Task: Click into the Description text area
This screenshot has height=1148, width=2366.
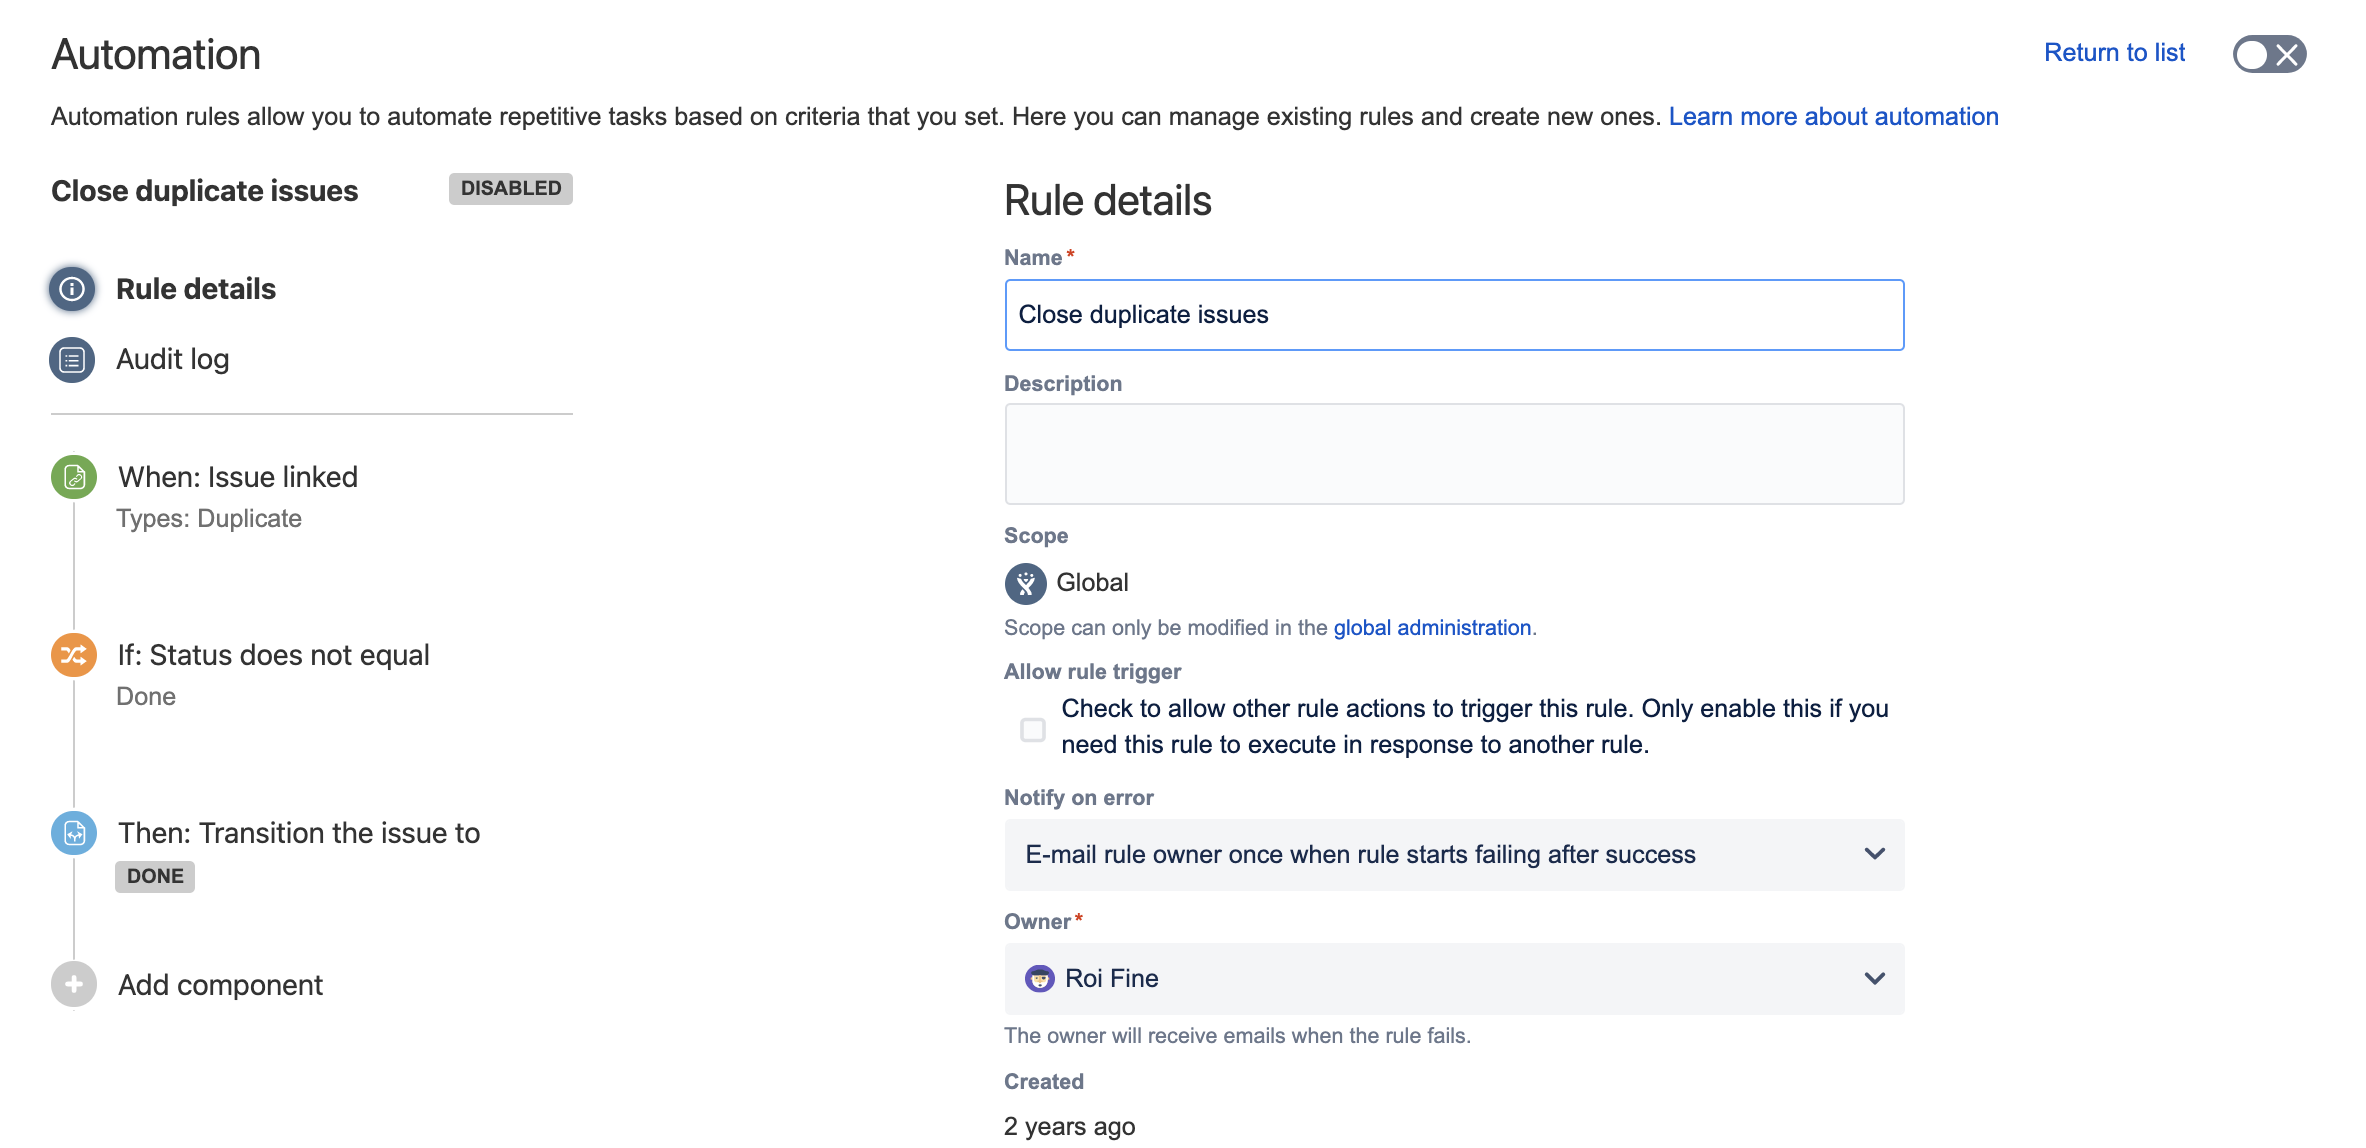Action: point(1454,454)
